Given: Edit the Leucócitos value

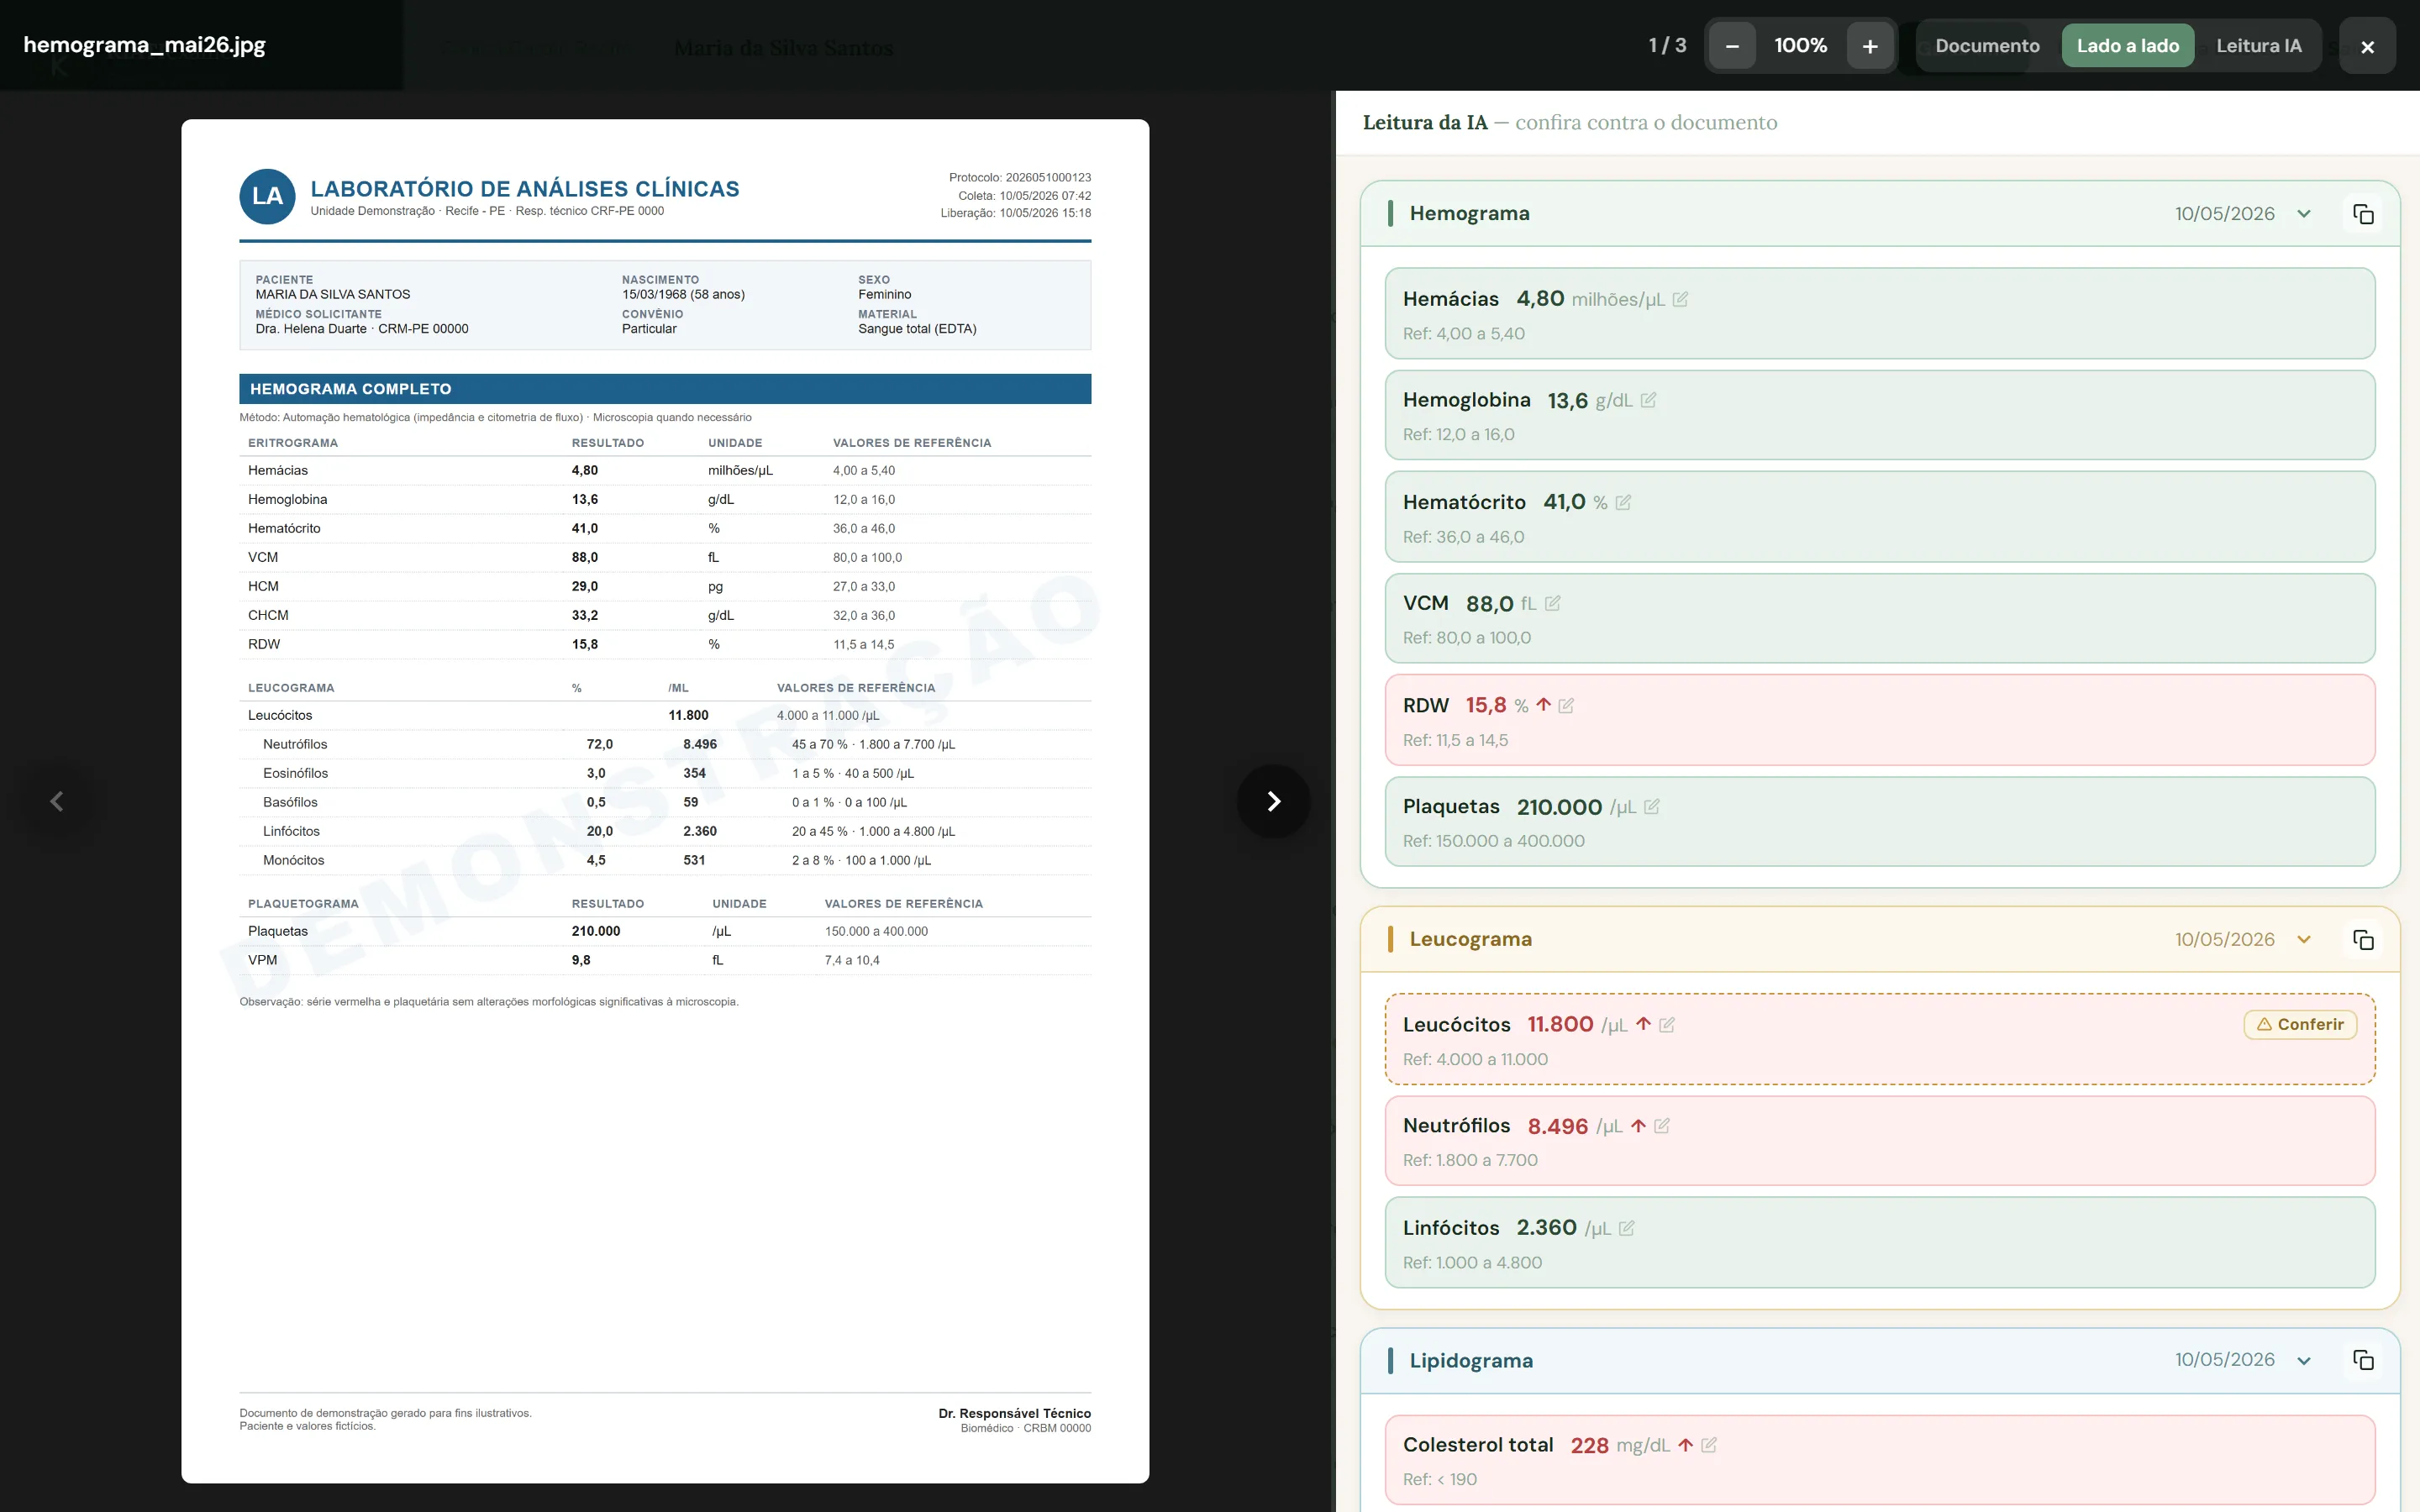Looking at the screenshot, I should coord(1666,1025).
